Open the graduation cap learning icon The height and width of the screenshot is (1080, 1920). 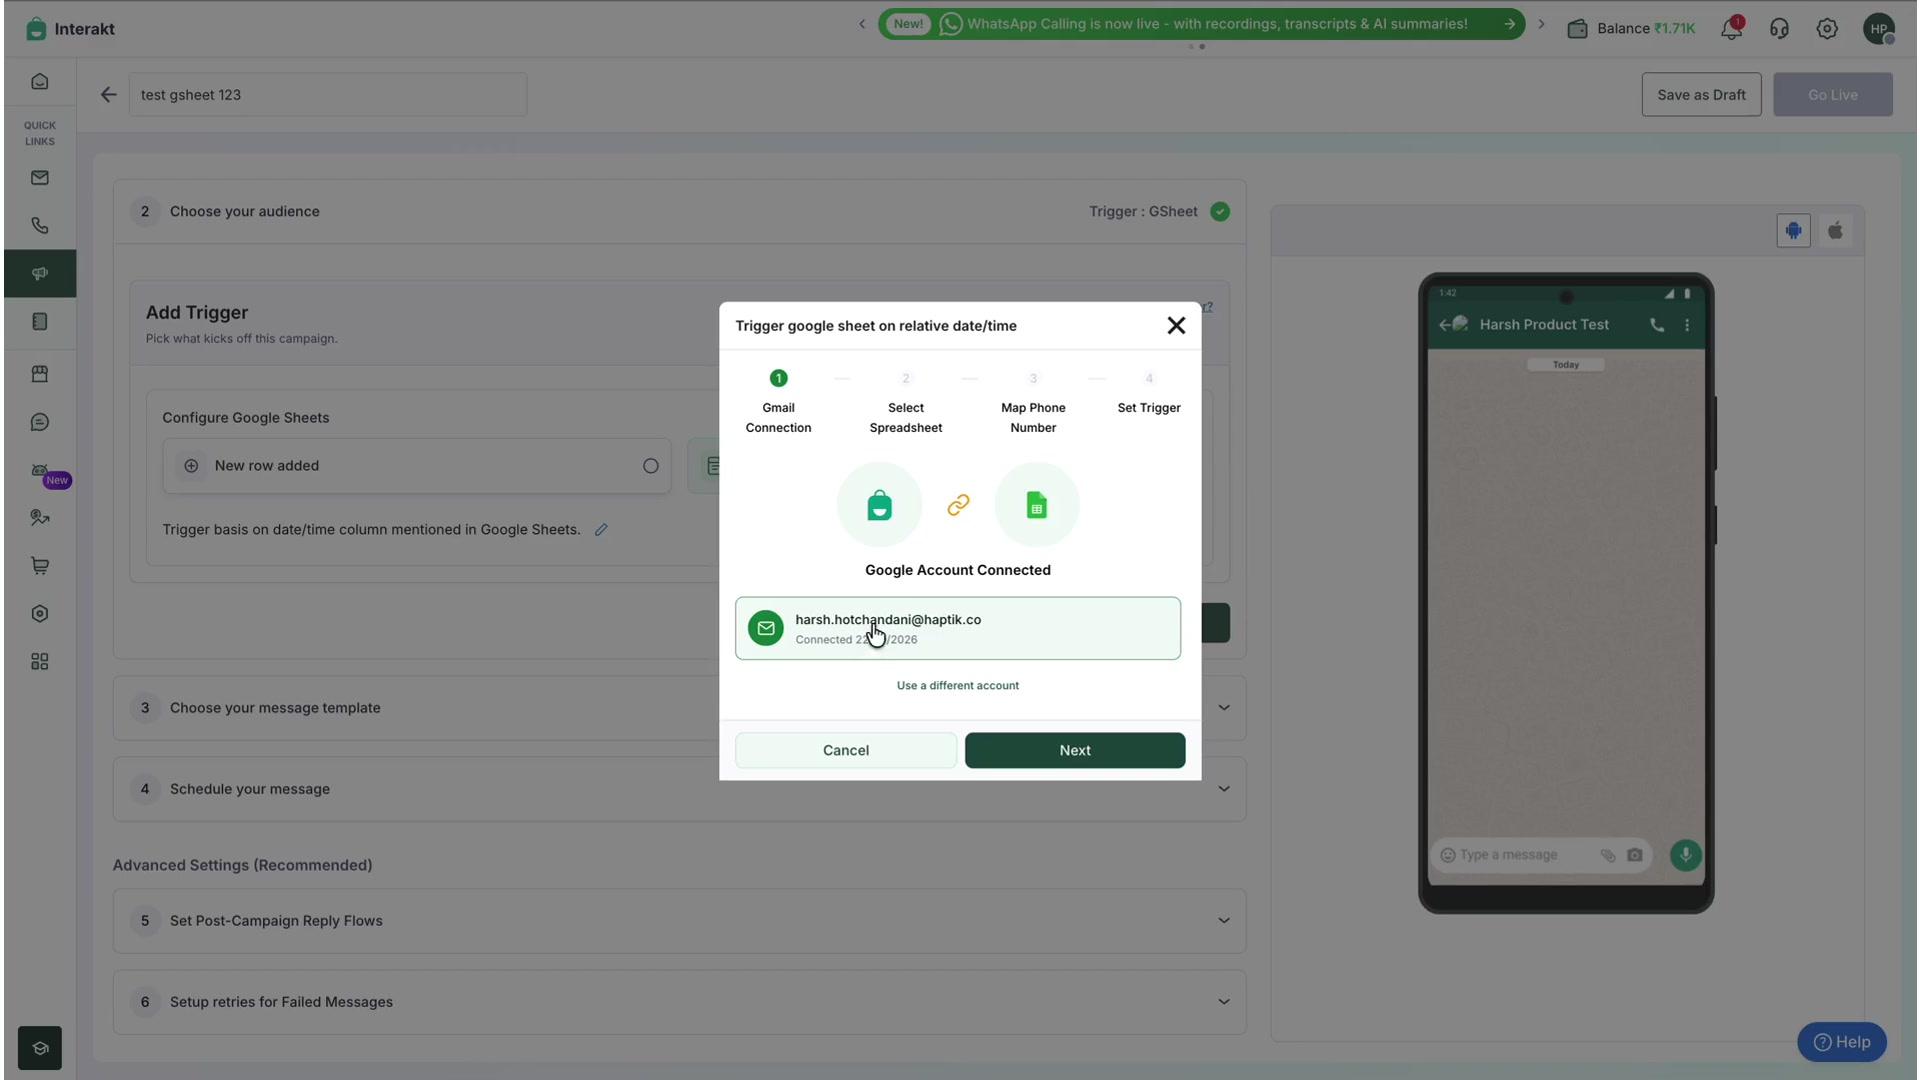(x=40, y=1048)
